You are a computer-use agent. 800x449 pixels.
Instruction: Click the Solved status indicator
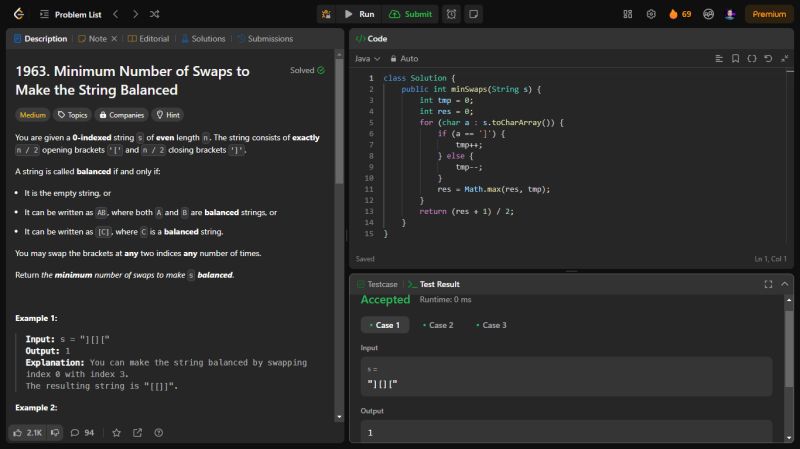[x=307, y=70]
